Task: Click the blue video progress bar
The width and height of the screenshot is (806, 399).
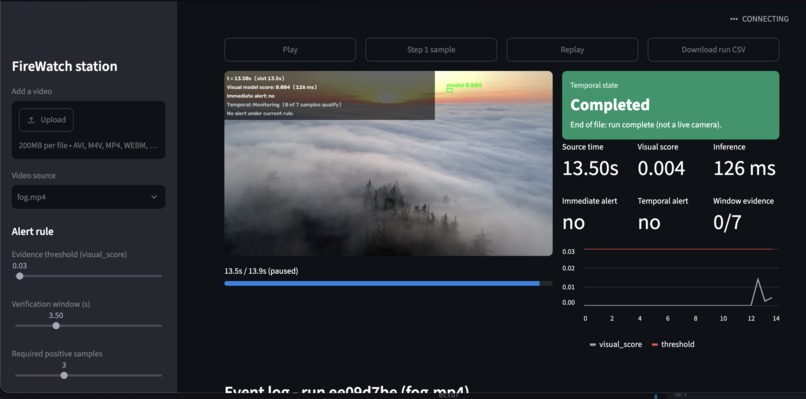Action: (x=388, y=283)
